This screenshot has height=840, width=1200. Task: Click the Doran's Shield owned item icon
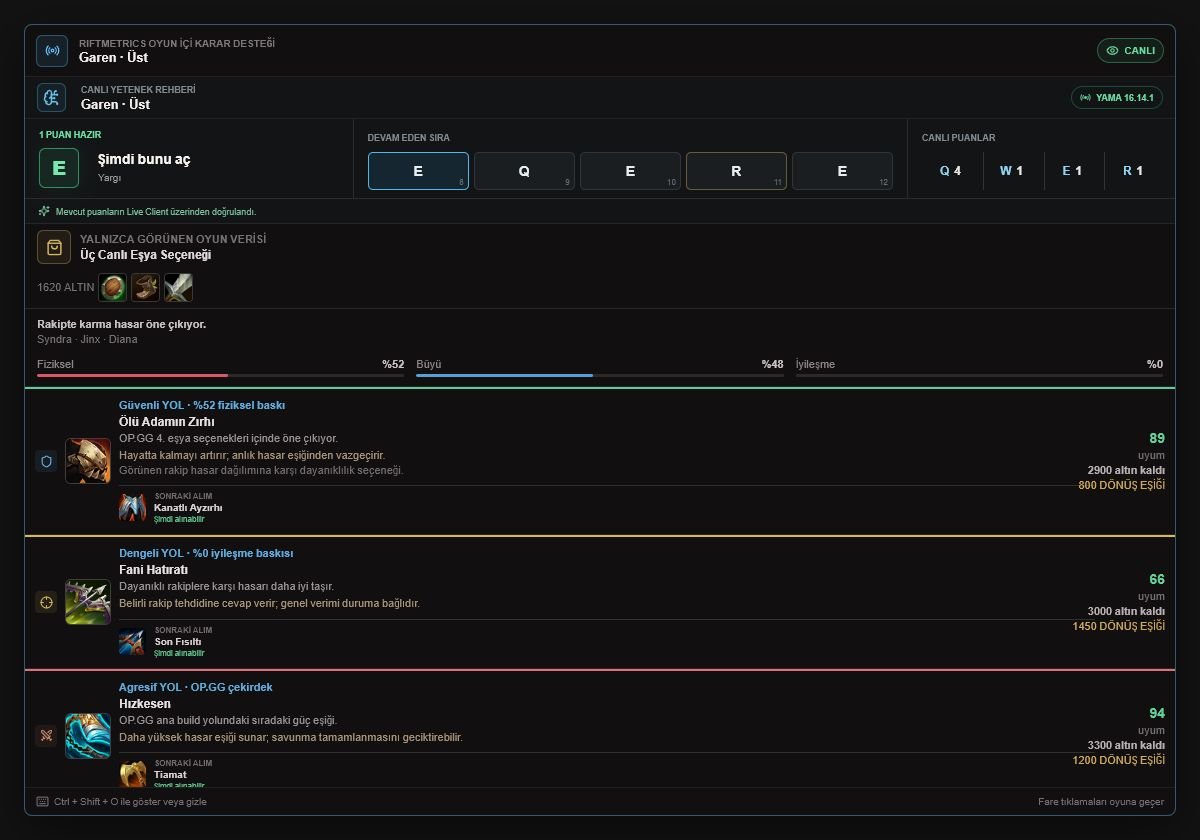[x=113, y=288]
